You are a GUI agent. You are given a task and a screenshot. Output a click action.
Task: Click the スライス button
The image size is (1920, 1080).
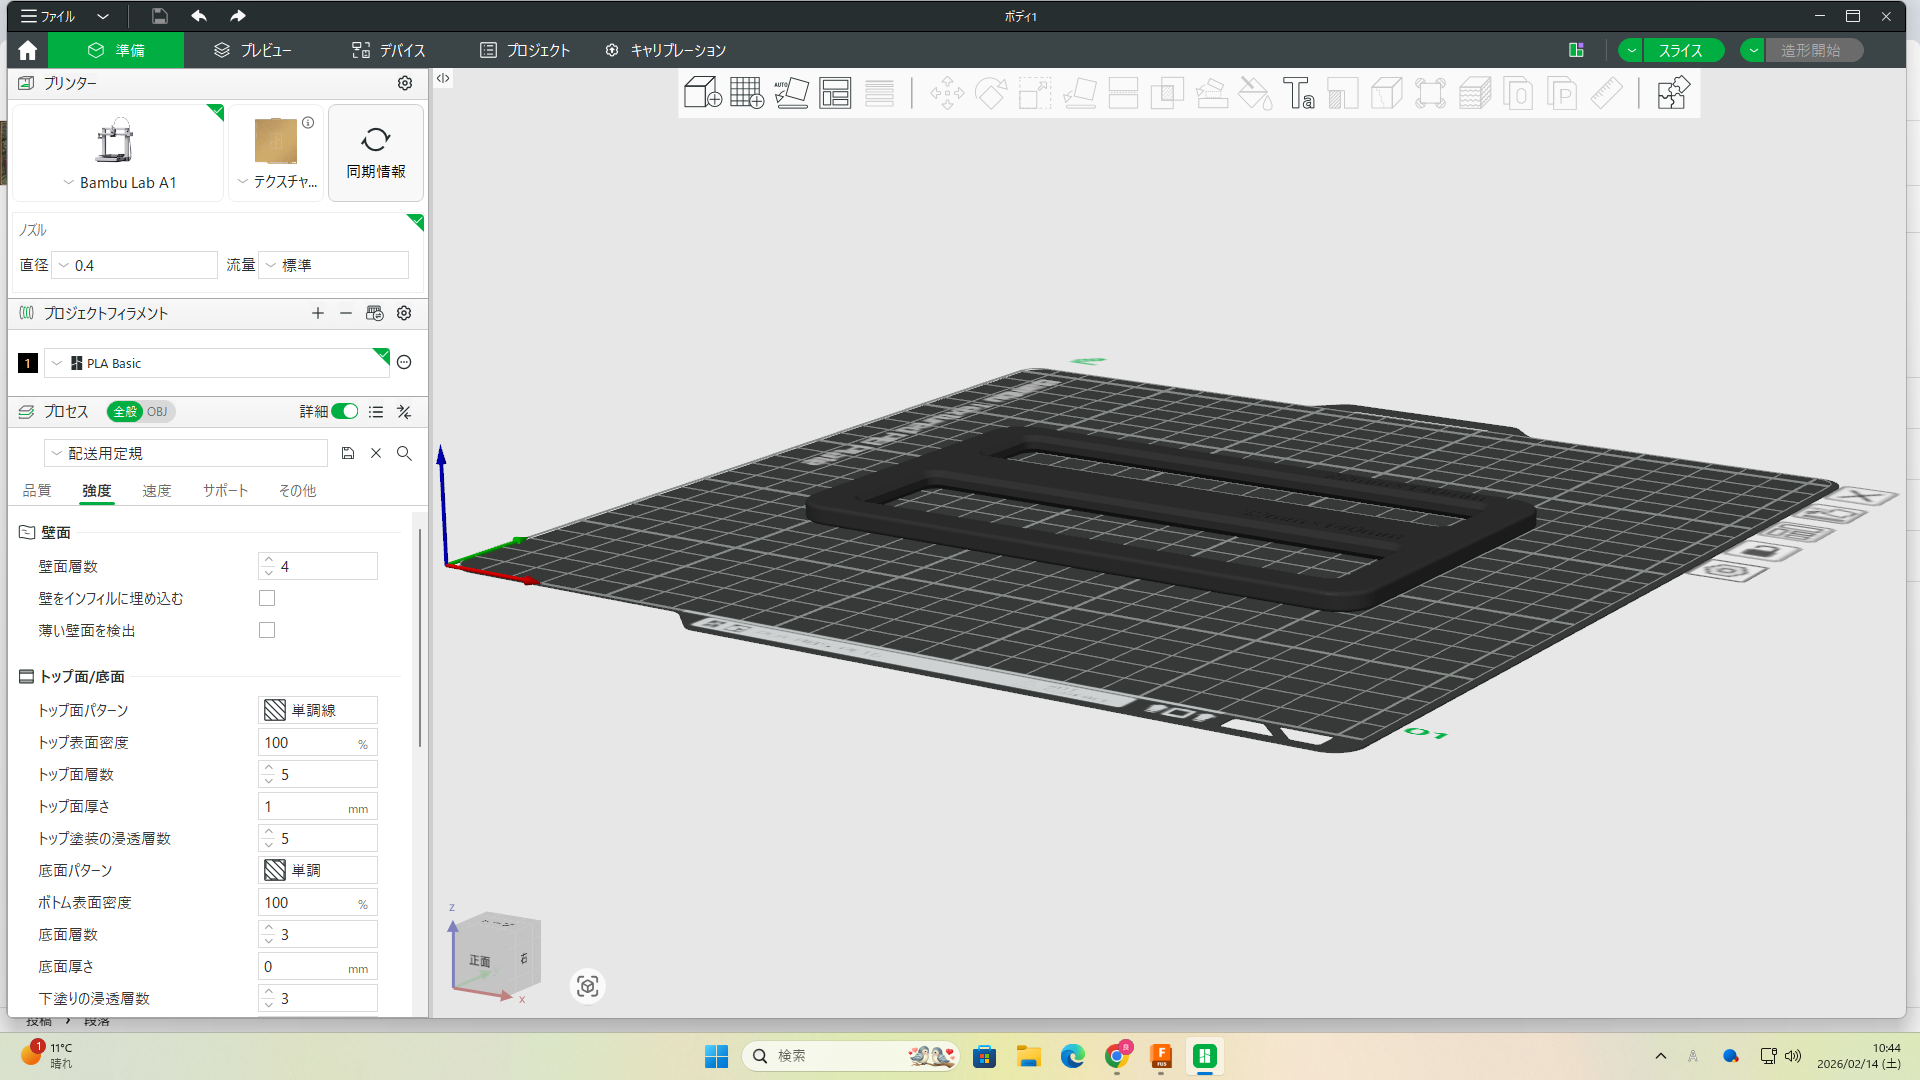coord(1680,50)
